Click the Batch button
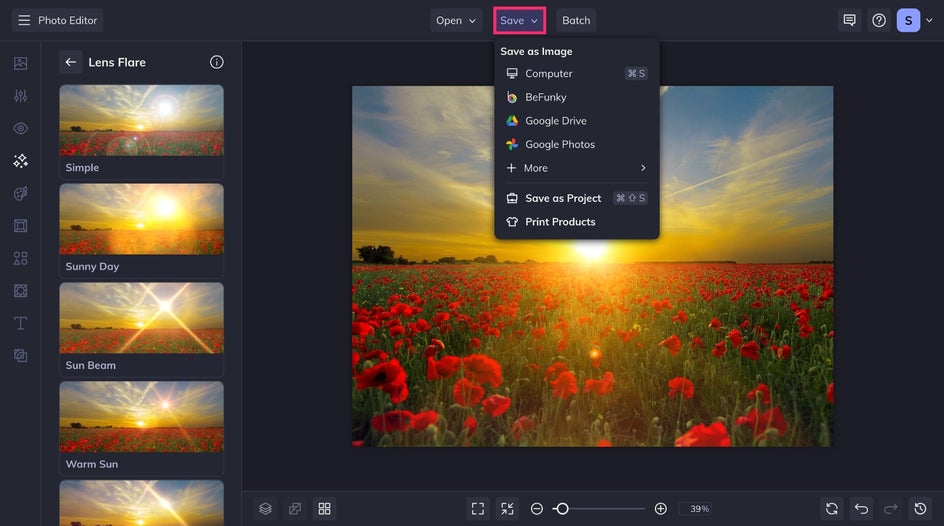This screenshot has height=526, width=944. pos(576,20)
